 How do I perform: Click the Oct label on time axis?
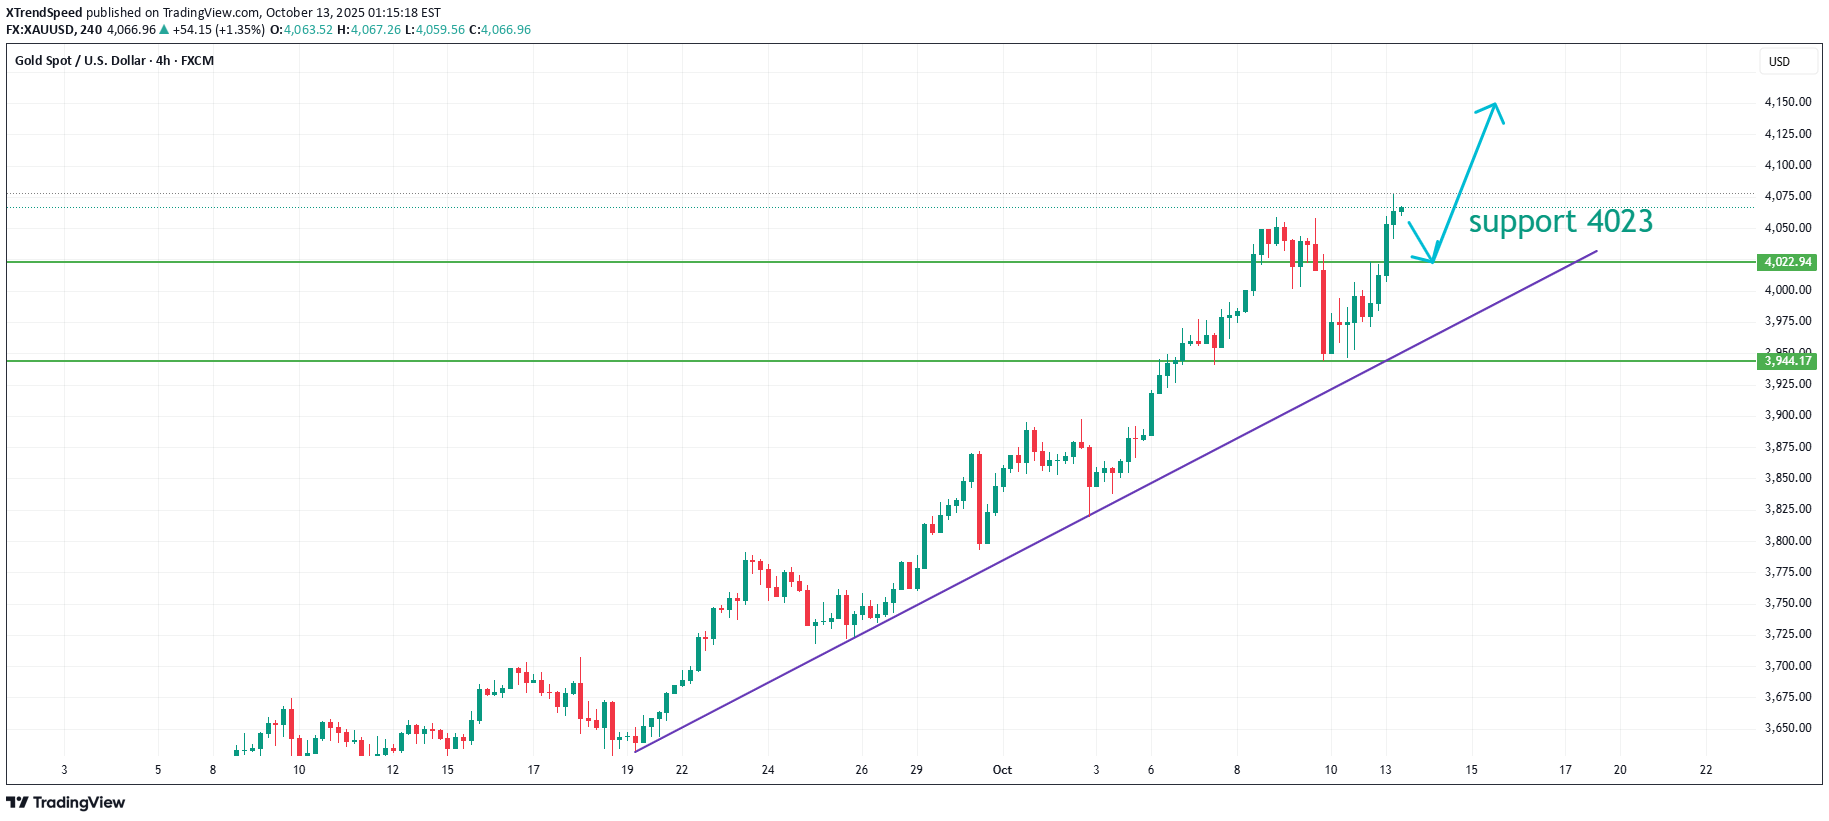pyautogui.click(x=1002, y=770)
